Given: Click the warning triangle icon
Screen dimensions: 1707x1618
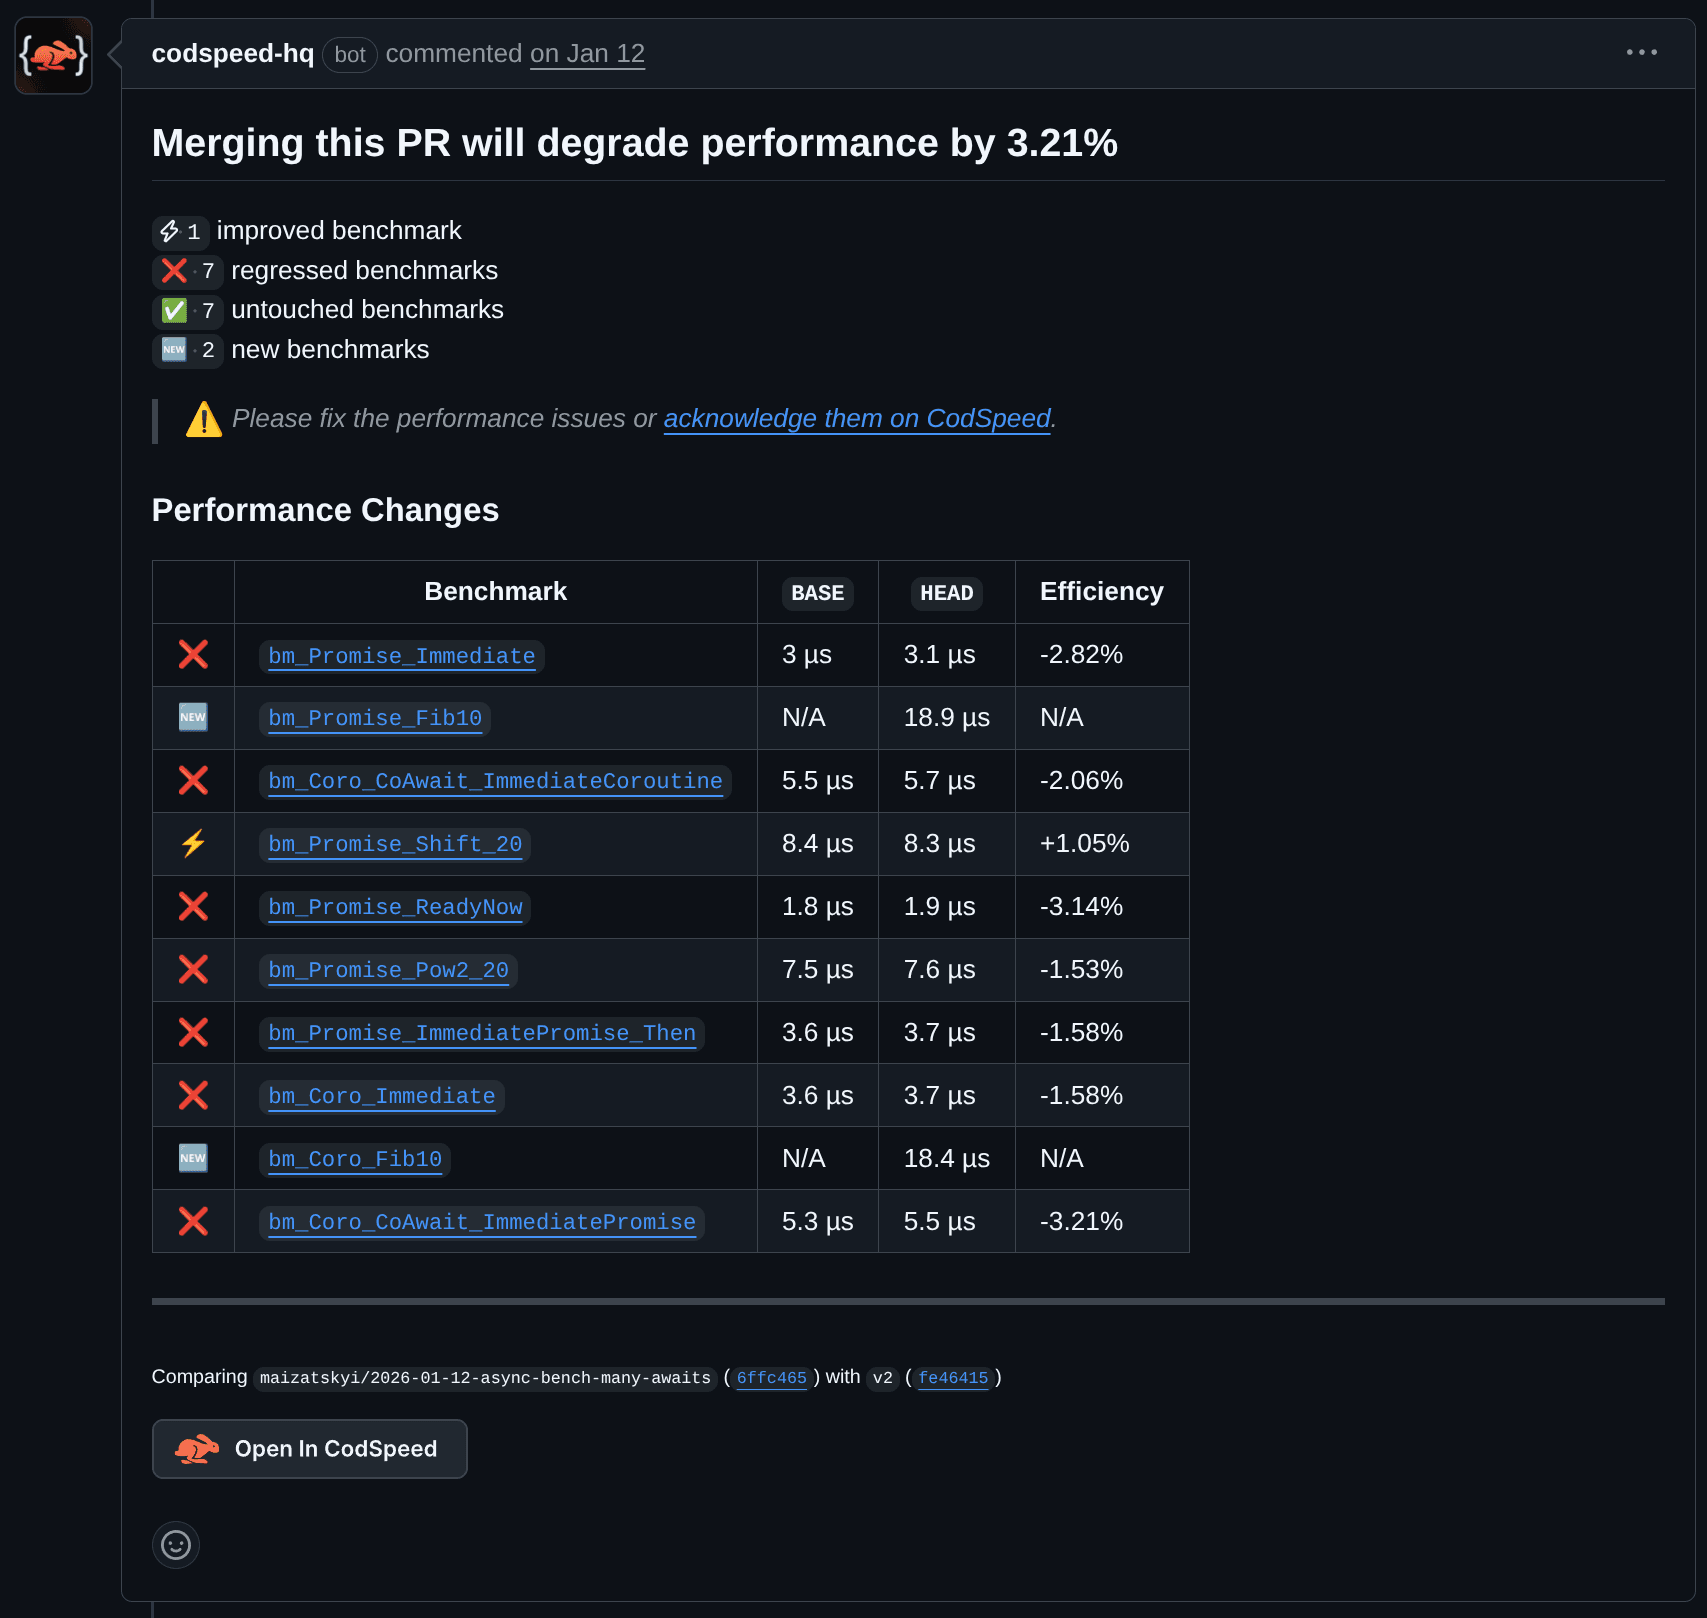Looking at the screenshot, I should click(204, 420).
